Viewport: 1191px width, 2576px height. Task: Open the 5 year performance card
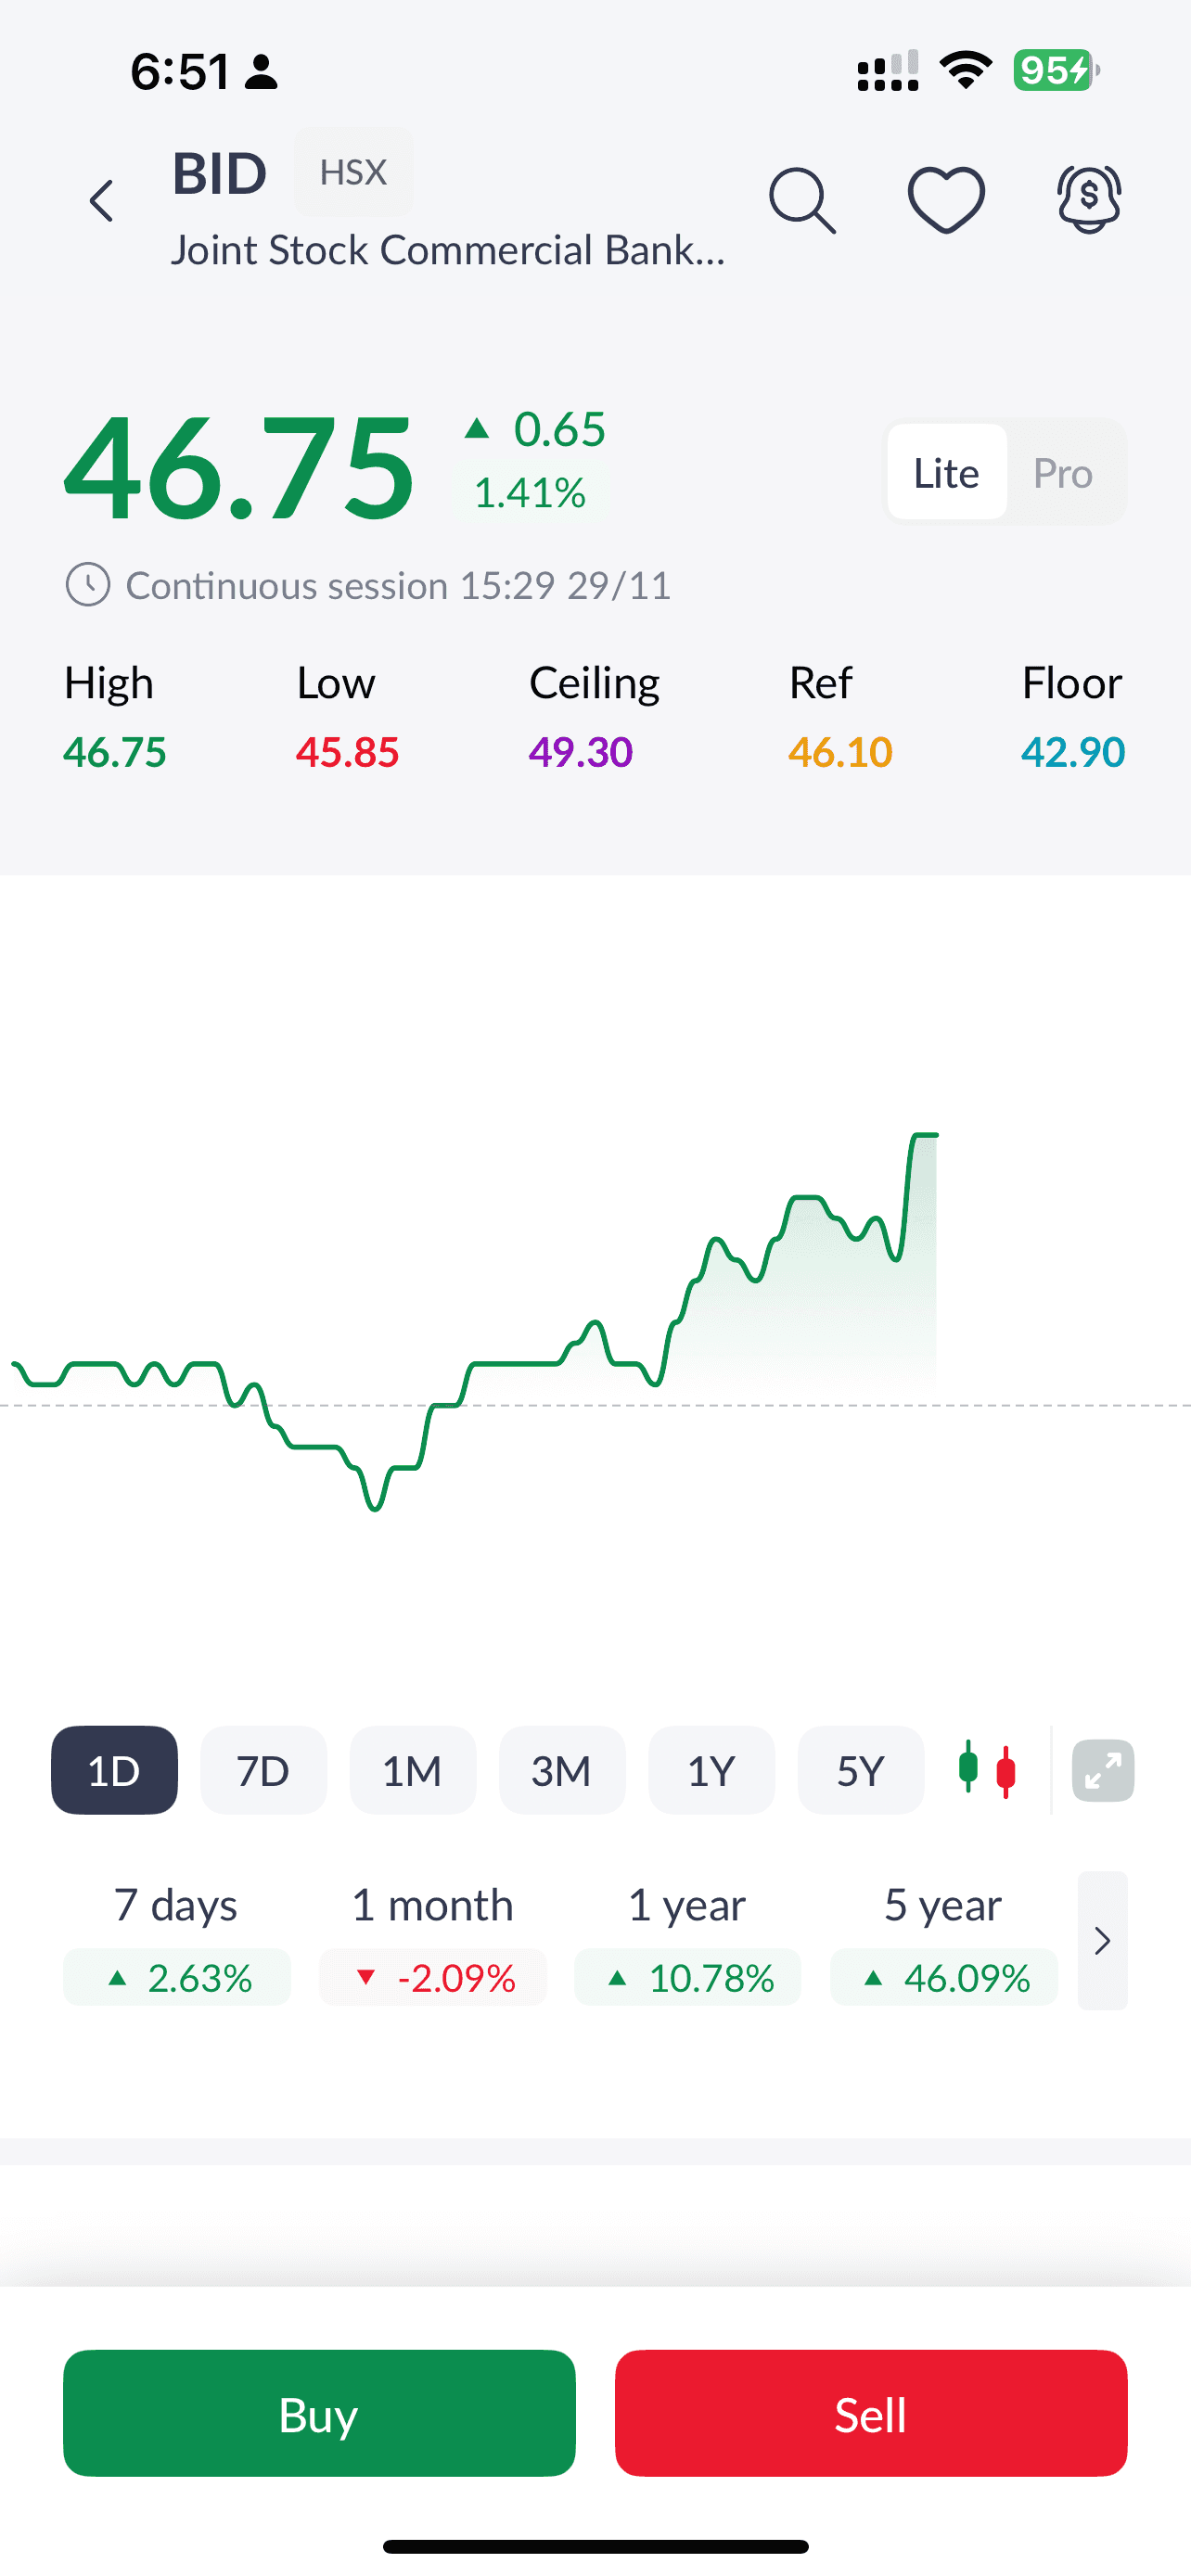(943, 1941)
